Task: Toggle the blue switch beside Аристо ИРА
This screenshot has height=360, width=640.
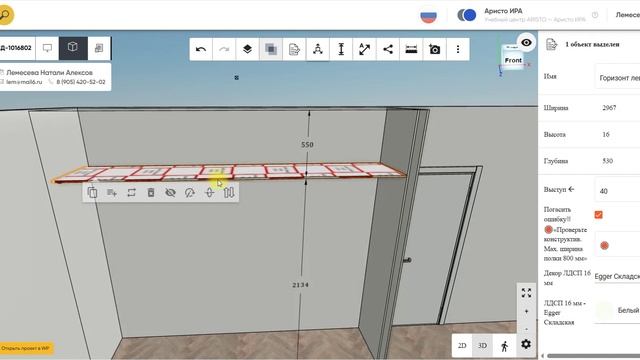Action: point(467,15)
